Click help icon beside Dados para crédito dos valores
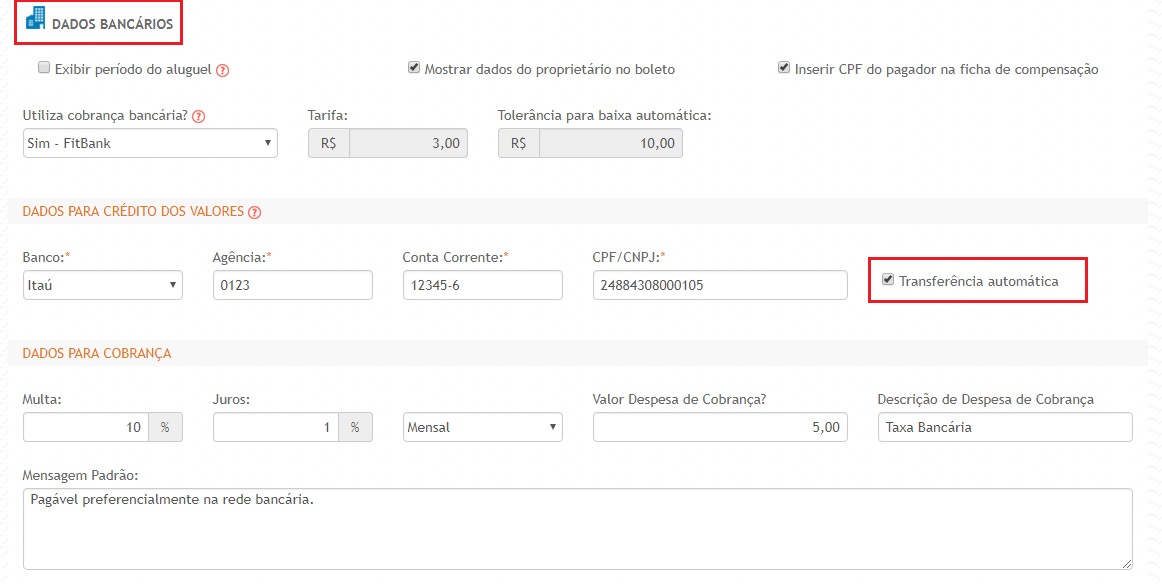 254,212
